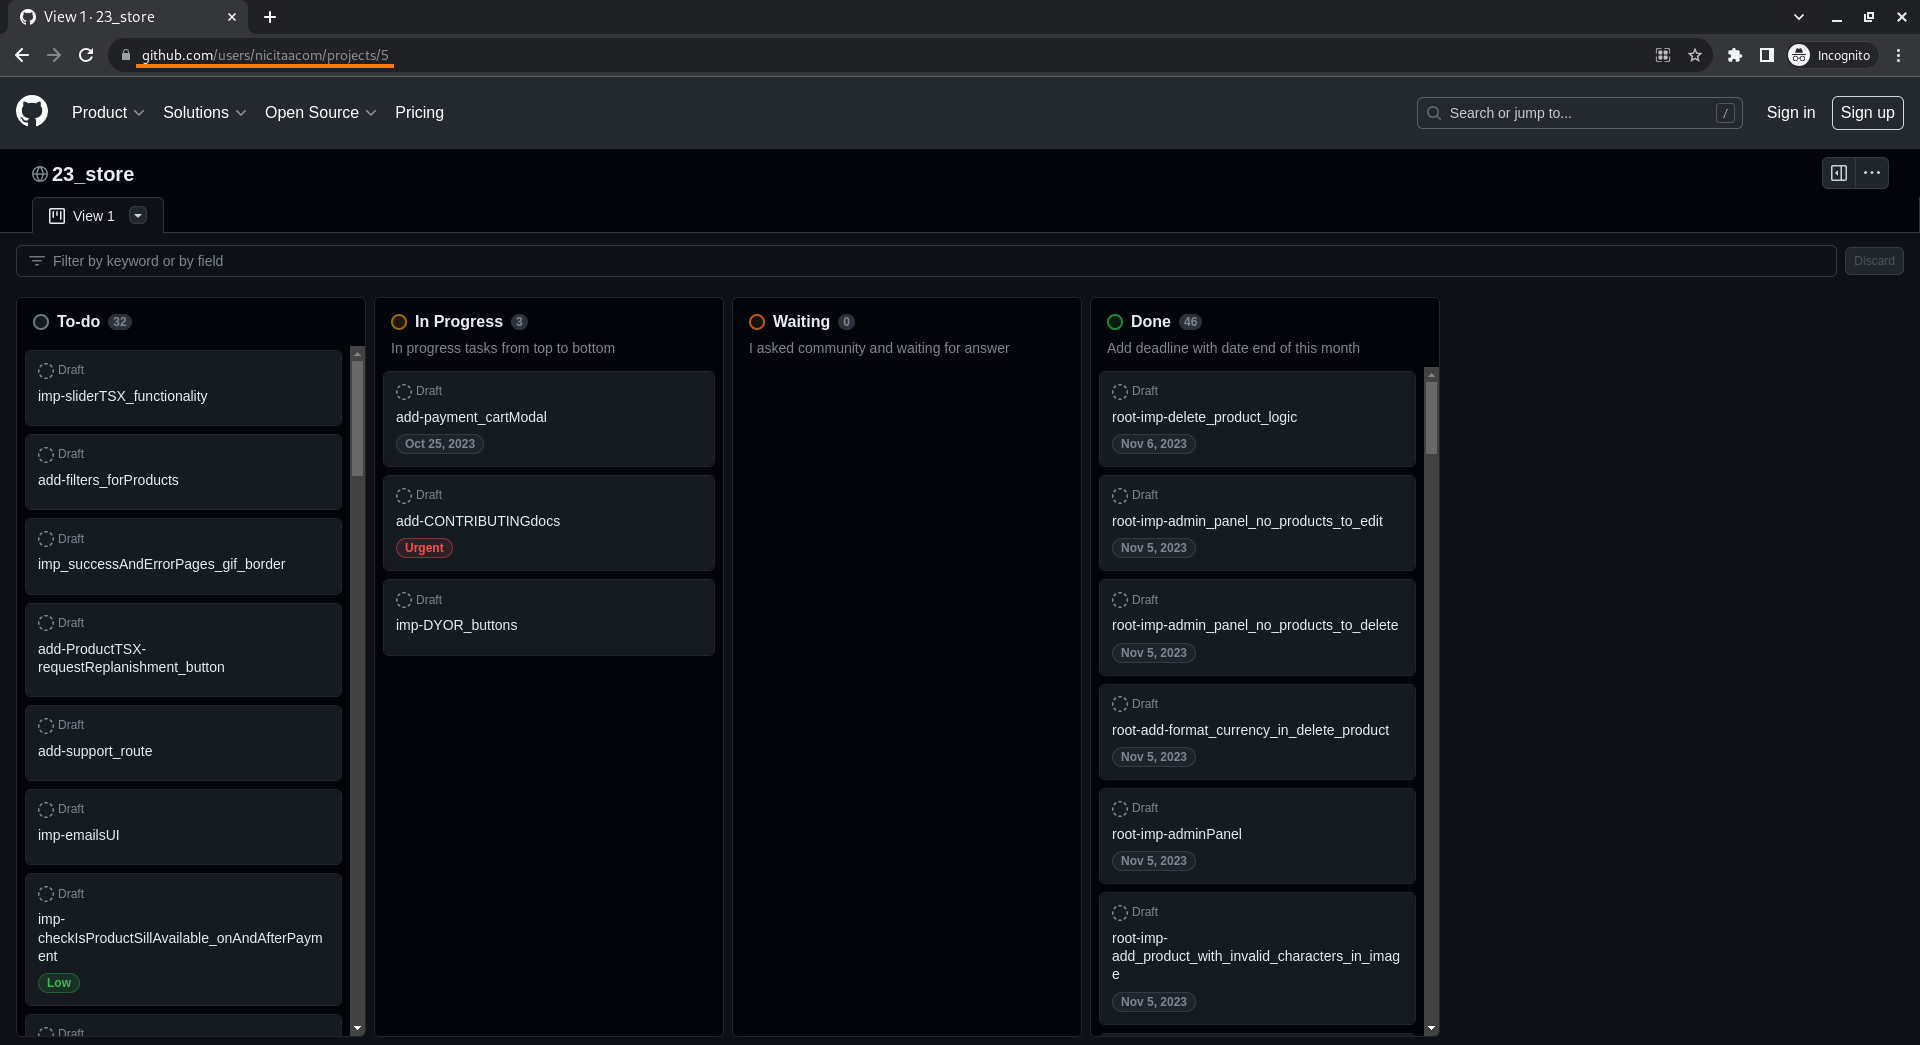This screenshot has width=1920, height=1045.
Task: Click the Oct 25, 2023 date label
Action: click(439, 444)
